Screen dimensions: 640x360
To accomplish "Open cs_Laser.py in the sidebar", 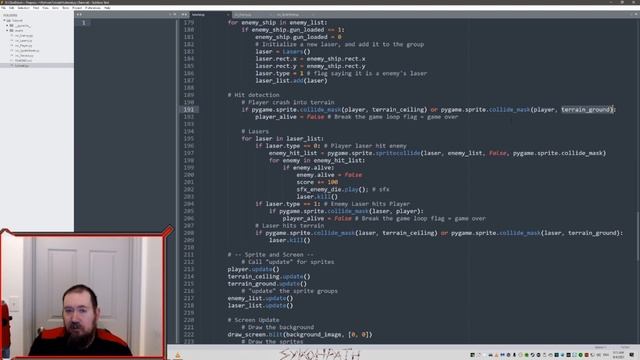I will pyautogui.click(x=23, y=41).
